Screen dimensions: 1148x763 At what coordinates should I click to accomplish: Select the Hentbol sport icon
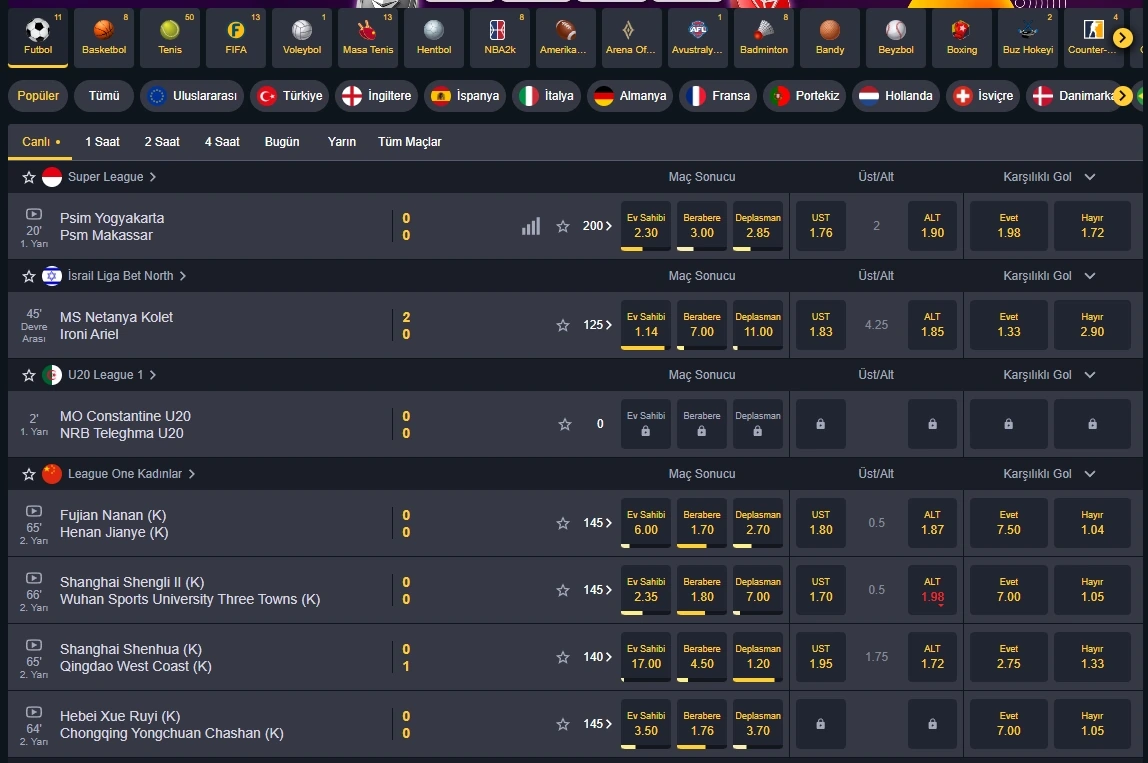tap(433, 37)
